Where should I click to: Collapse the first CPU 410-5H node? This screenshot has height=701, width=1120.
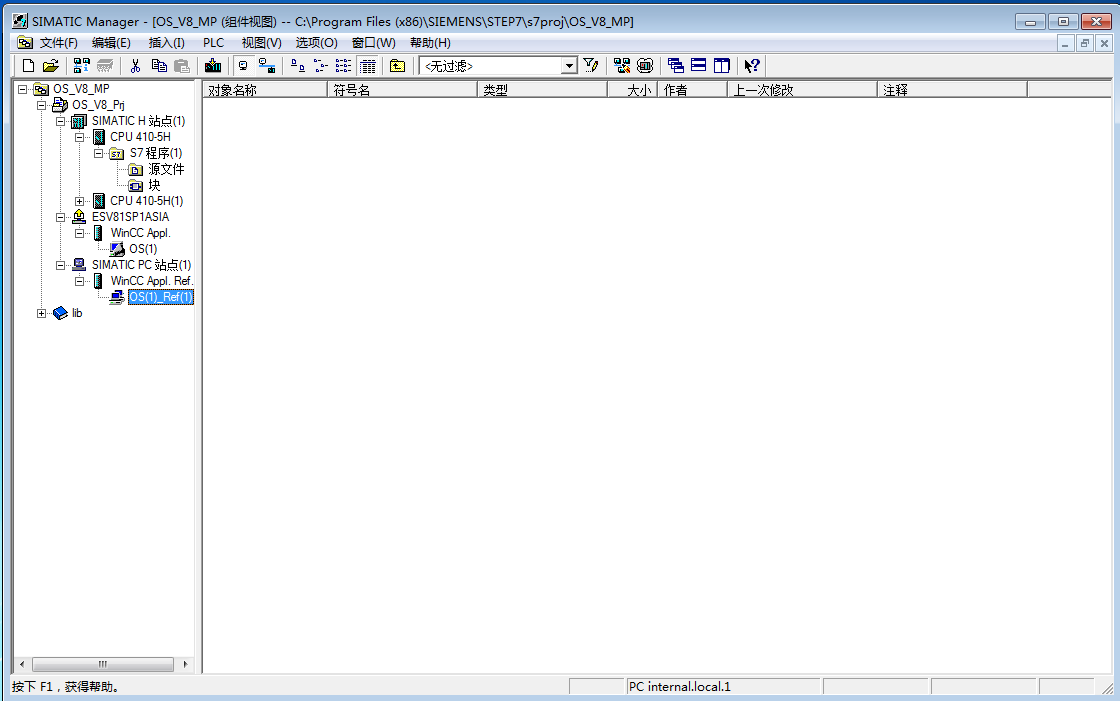coord(79,137)
